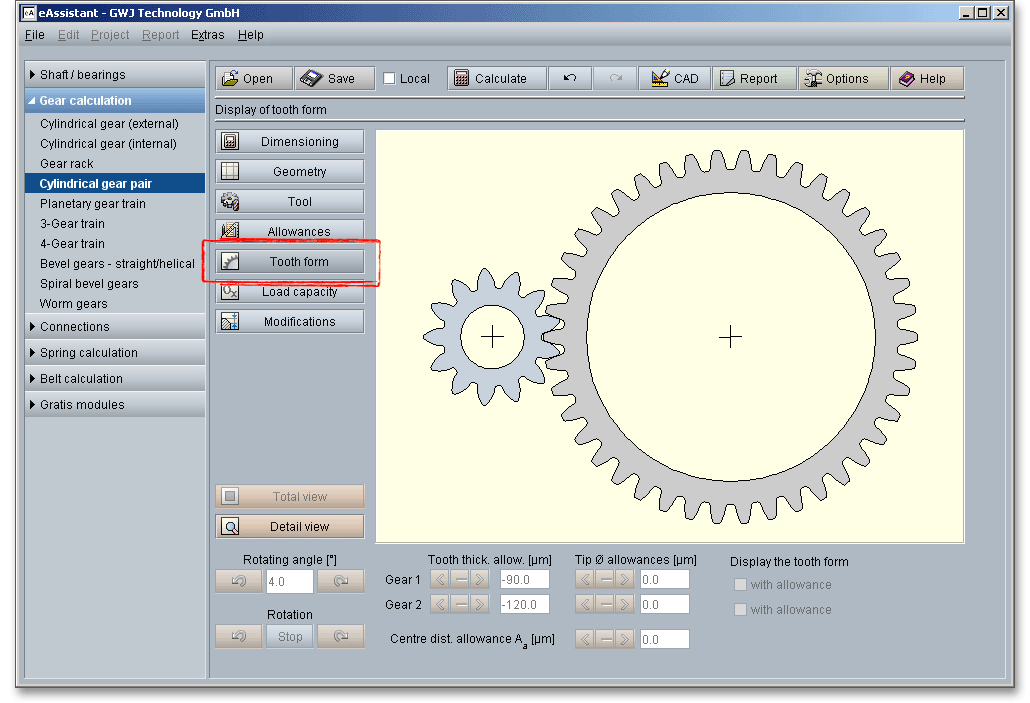
Task: Click the undo arrow button
Action: [x=570, y=79]
